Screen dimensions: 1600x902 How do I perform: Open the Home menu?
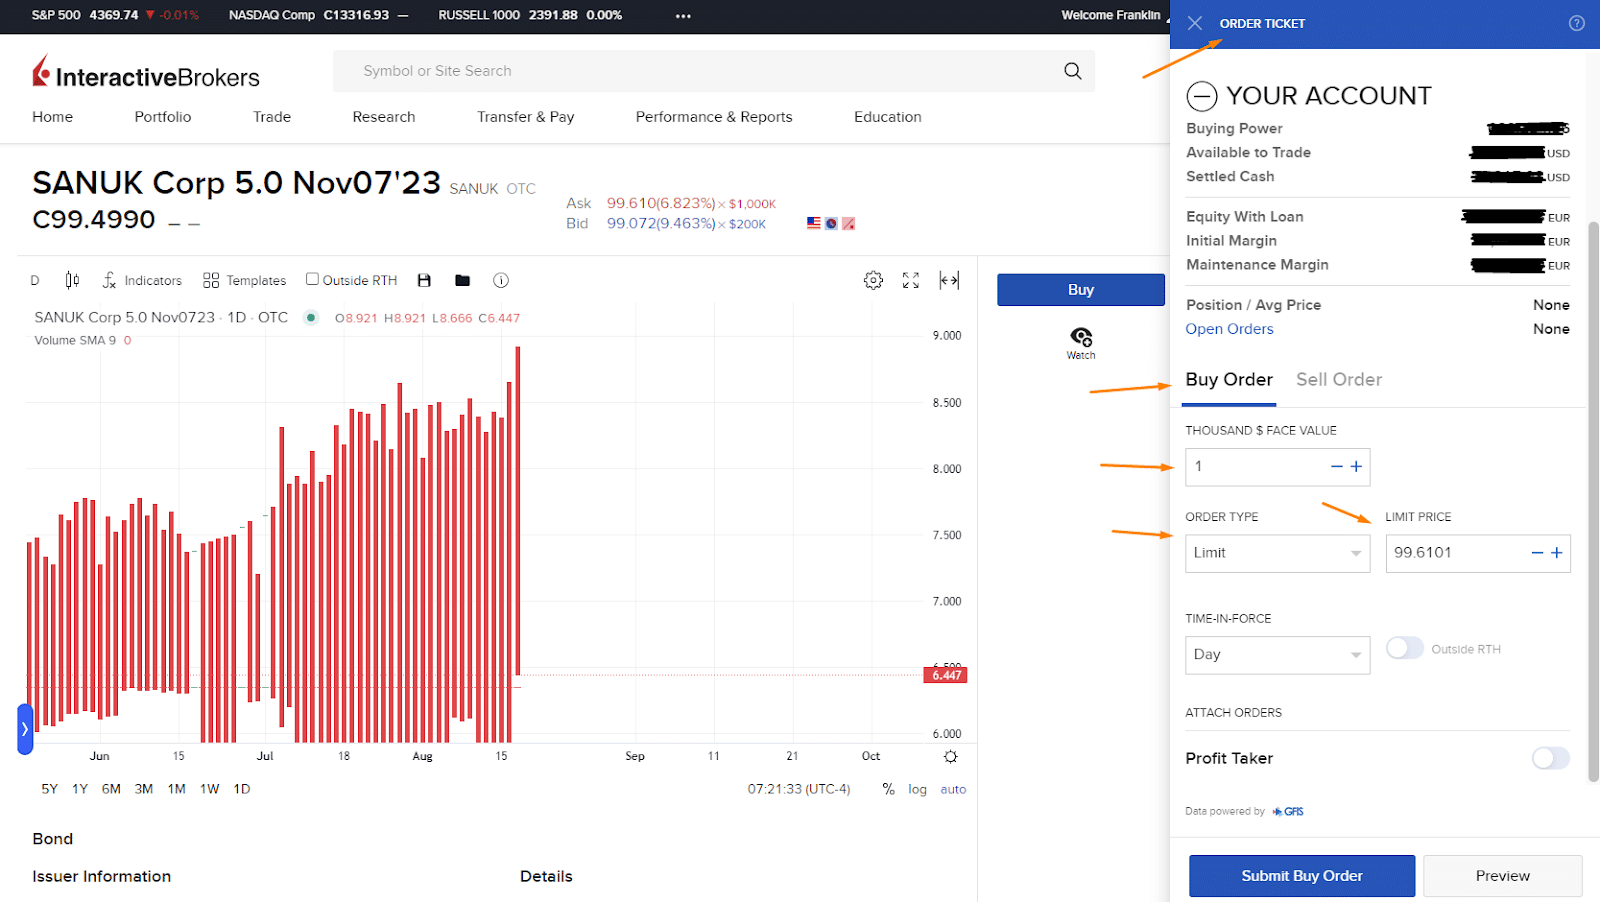tap(52, 117)
